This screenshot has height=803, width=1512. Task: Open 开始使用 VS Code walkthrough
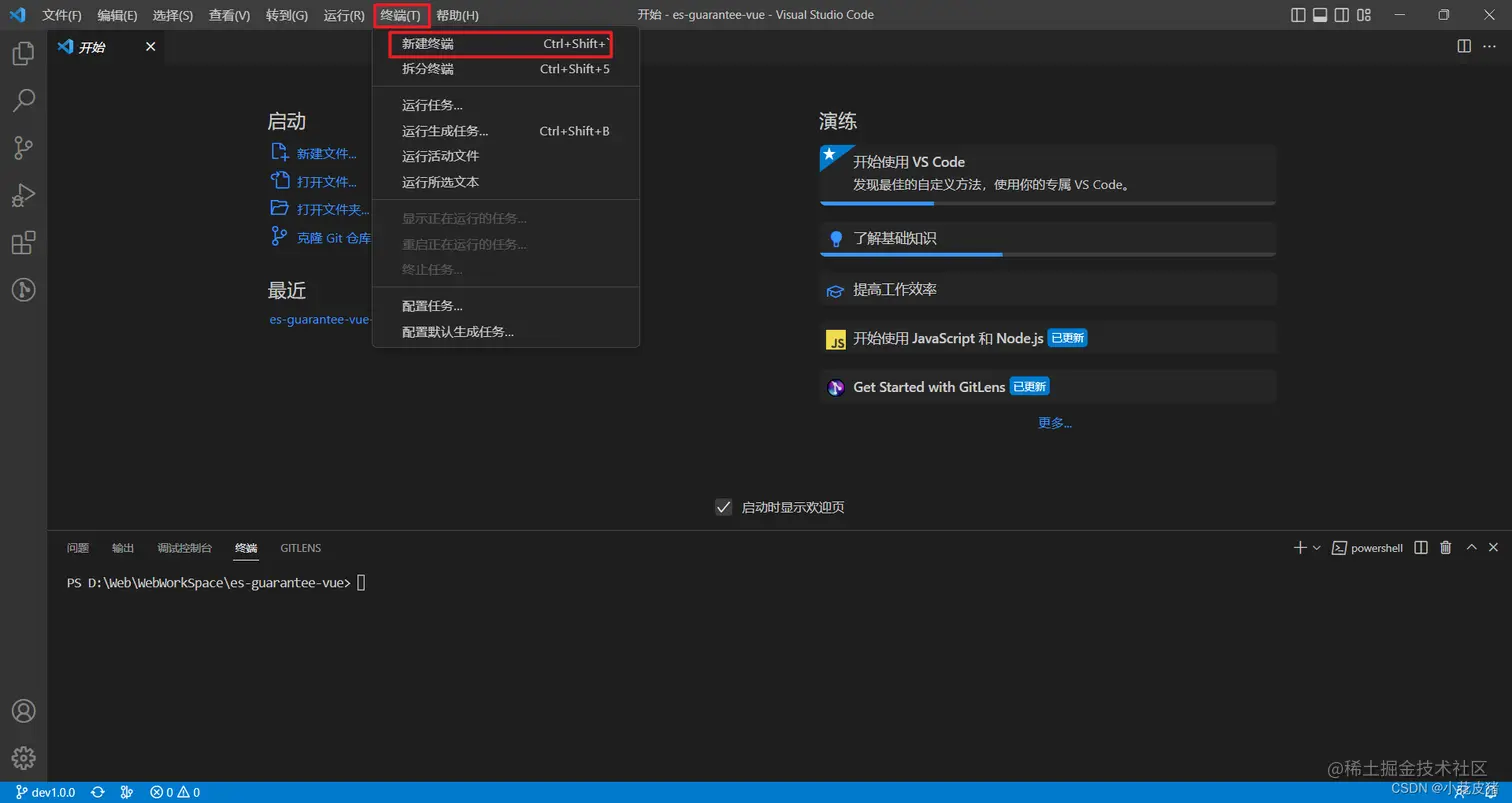point(1048,174)
